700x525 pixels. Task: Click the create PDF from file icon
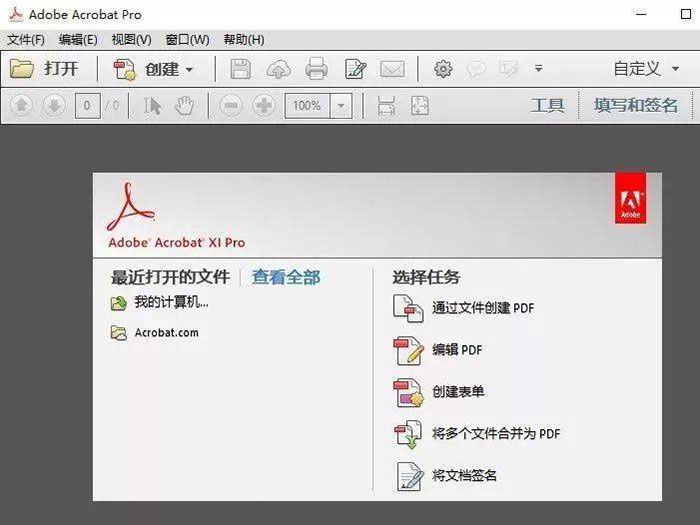point(408,308)
